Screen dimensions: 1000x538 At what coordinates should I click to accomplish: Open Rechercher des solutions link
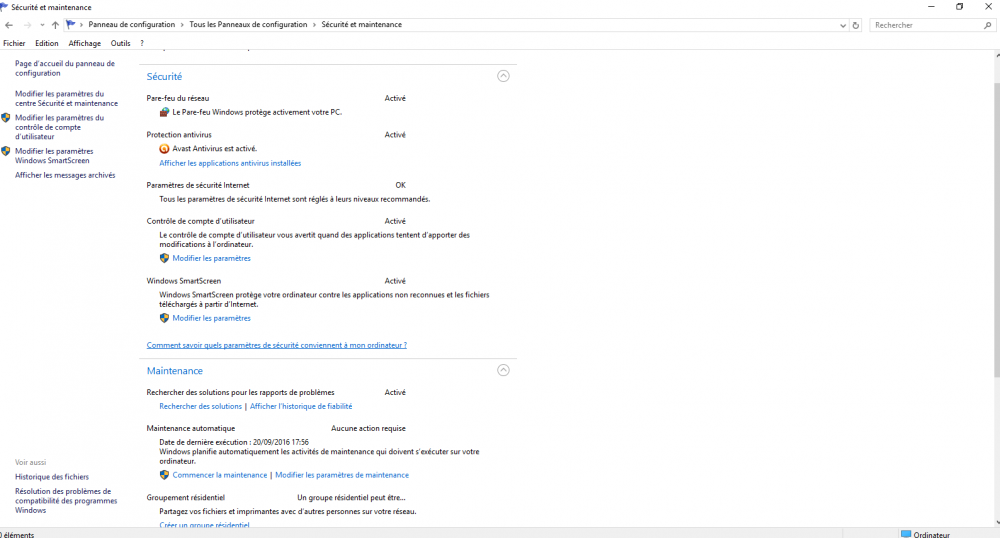click(200, 406)
